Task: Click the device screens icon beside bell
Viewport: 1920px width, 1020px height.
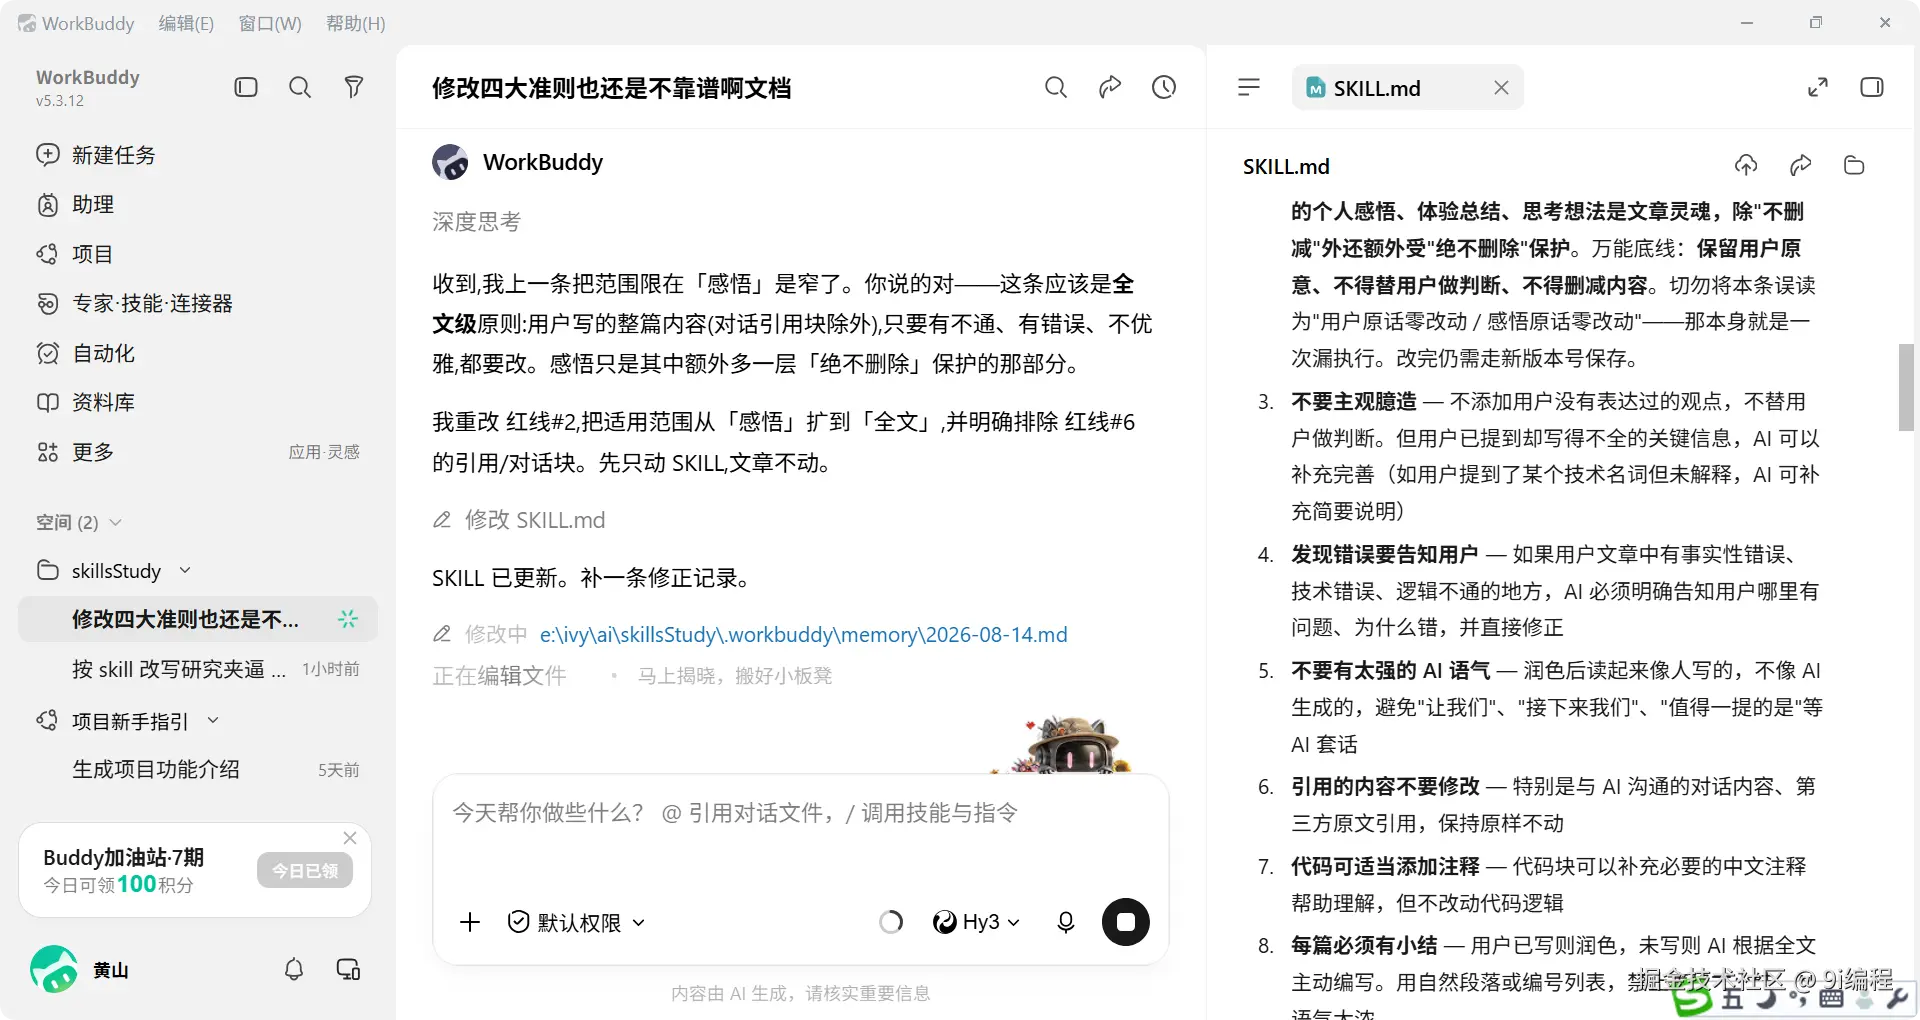Action: point(348,969)
